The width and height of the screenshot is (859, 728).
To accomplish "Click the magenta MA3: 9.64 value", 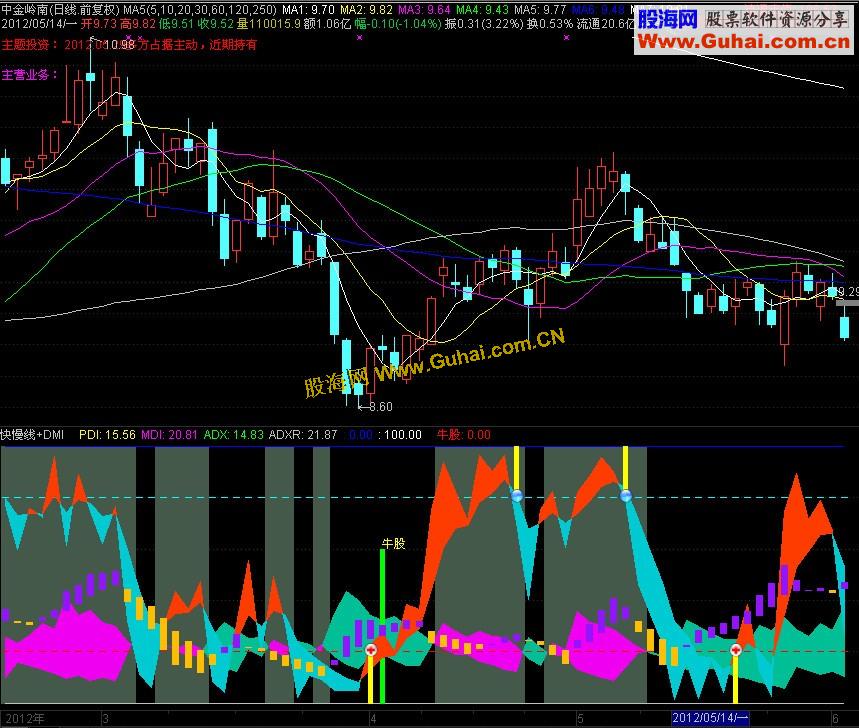I will tap(424, 9).
